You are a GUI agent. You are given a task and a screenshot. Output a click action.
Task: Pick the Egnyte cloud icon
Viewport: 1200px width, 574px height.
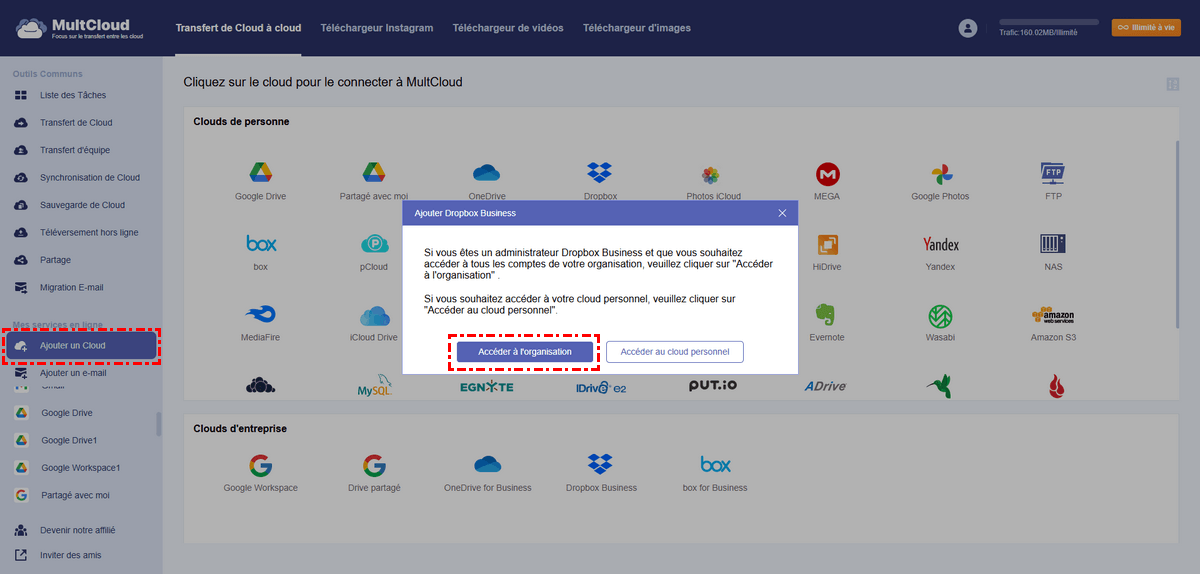coord(487,387)
